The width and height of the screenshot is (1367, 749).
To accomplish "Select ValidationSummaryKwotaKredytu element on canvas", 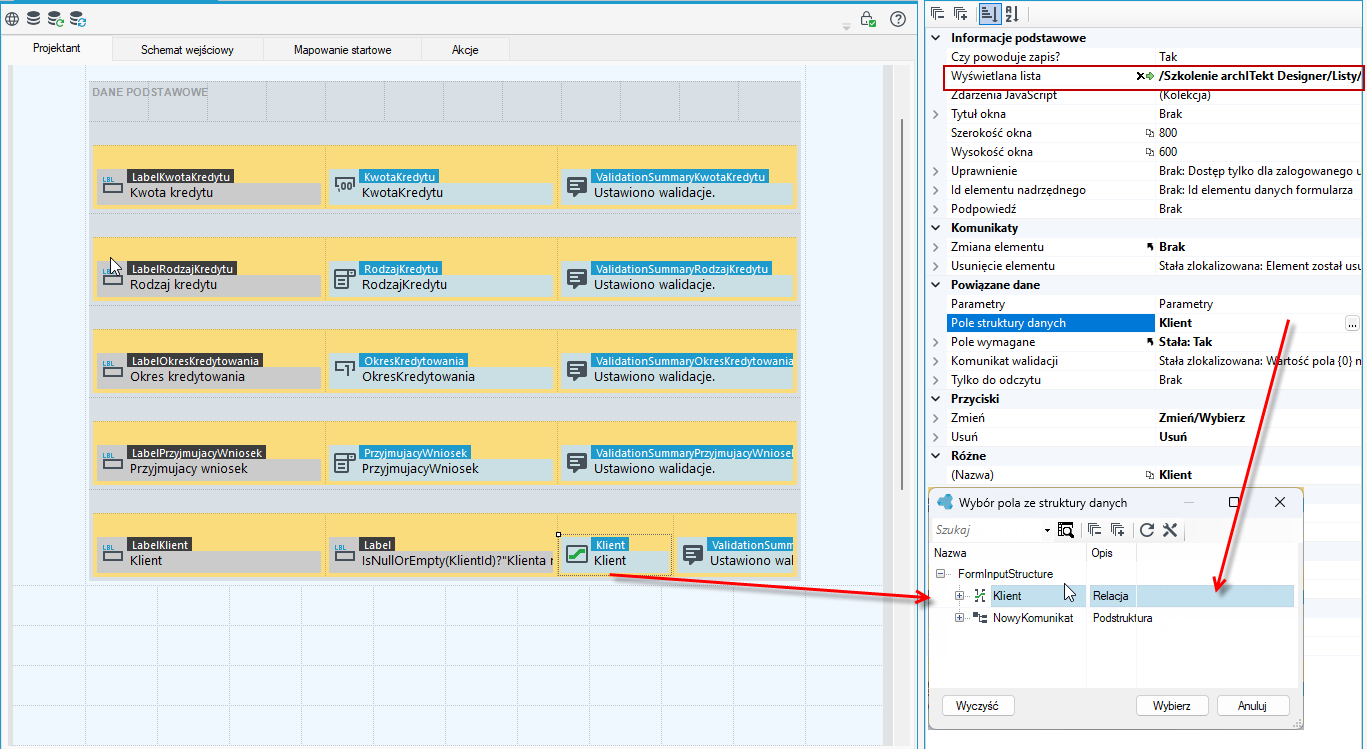I will coord(678,184).
